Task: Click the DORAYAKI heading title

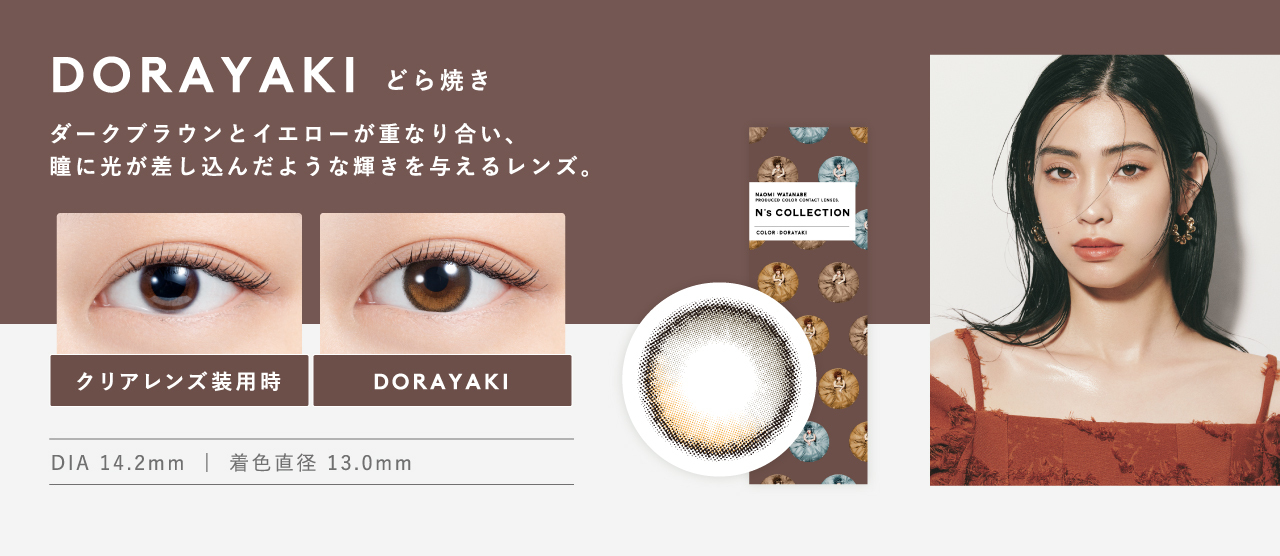Action: point(204,75)
